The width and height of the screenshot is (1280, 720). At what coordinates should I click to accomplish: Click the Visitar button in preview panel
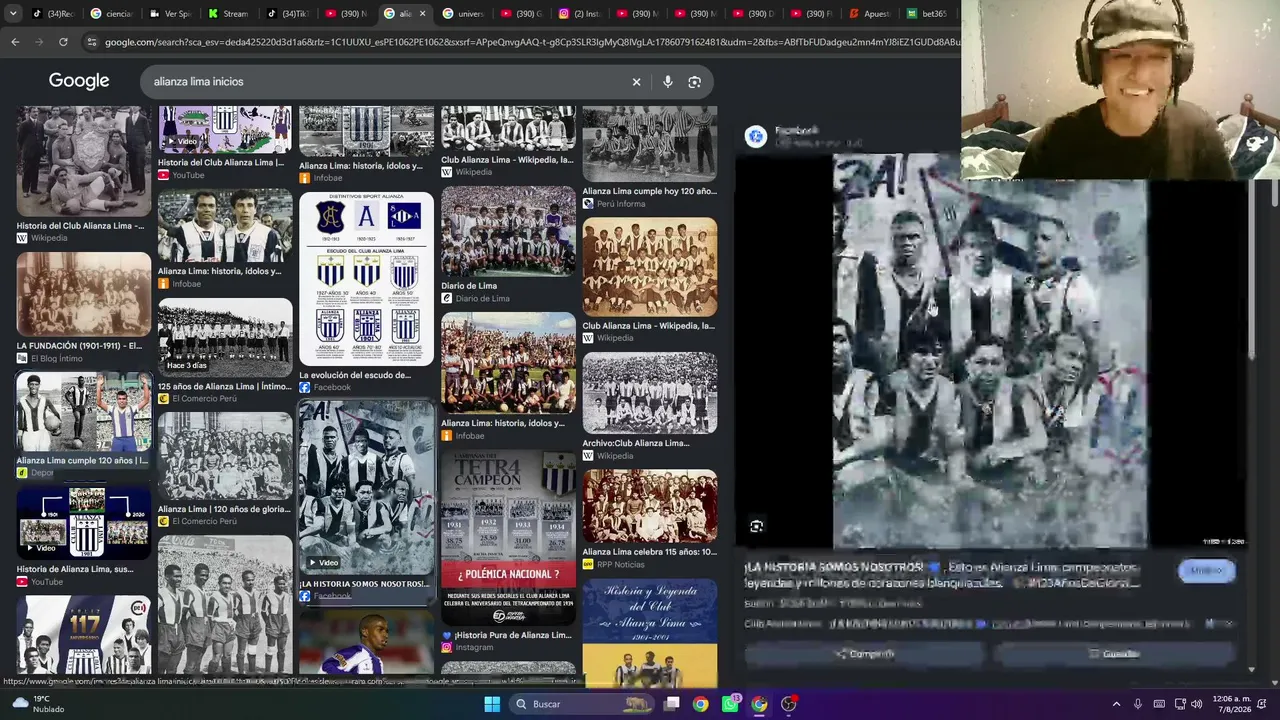(1207, 571)
